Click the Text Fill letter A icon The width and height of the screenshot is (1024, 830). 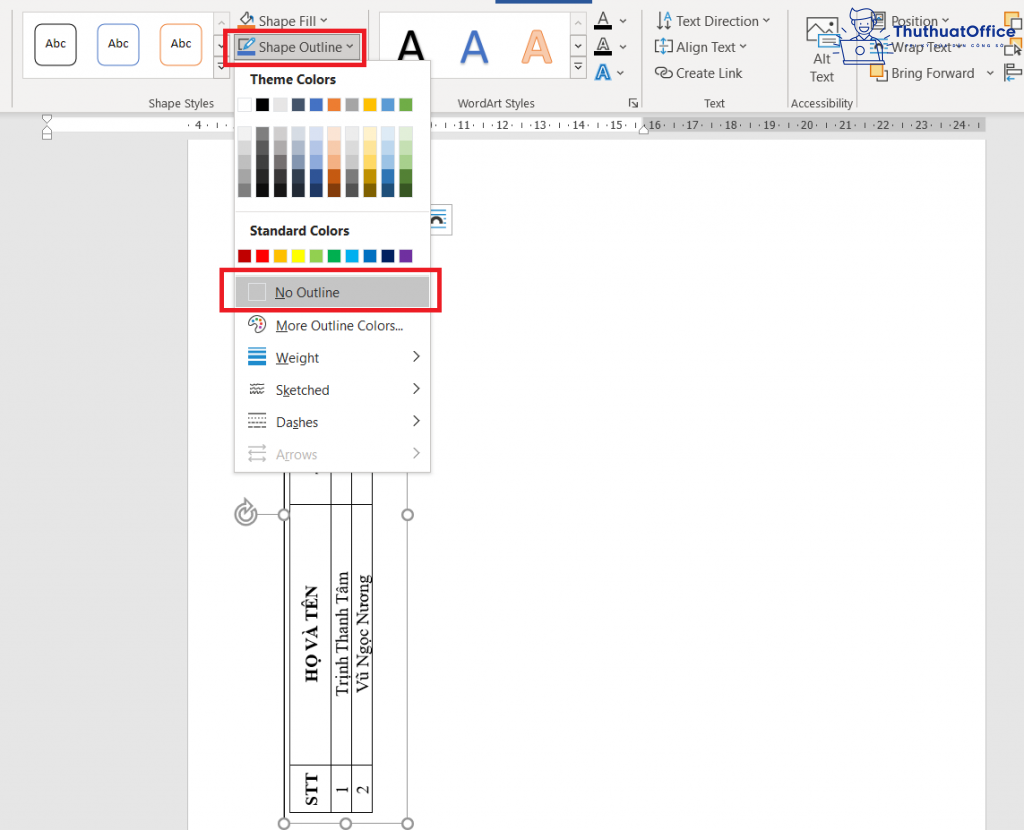point(603,21)
